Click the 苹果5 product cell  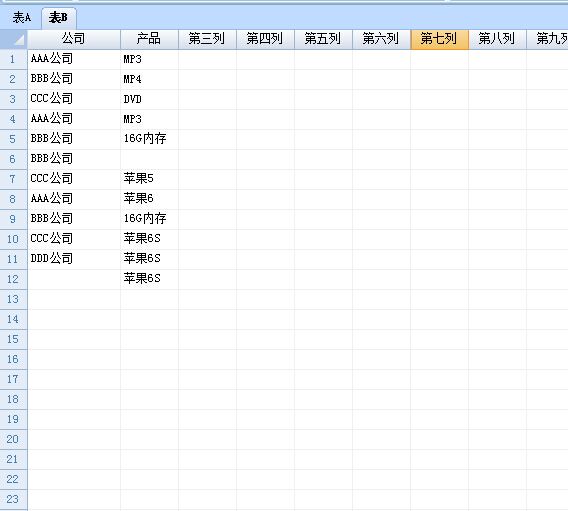[x=149, y=179]
